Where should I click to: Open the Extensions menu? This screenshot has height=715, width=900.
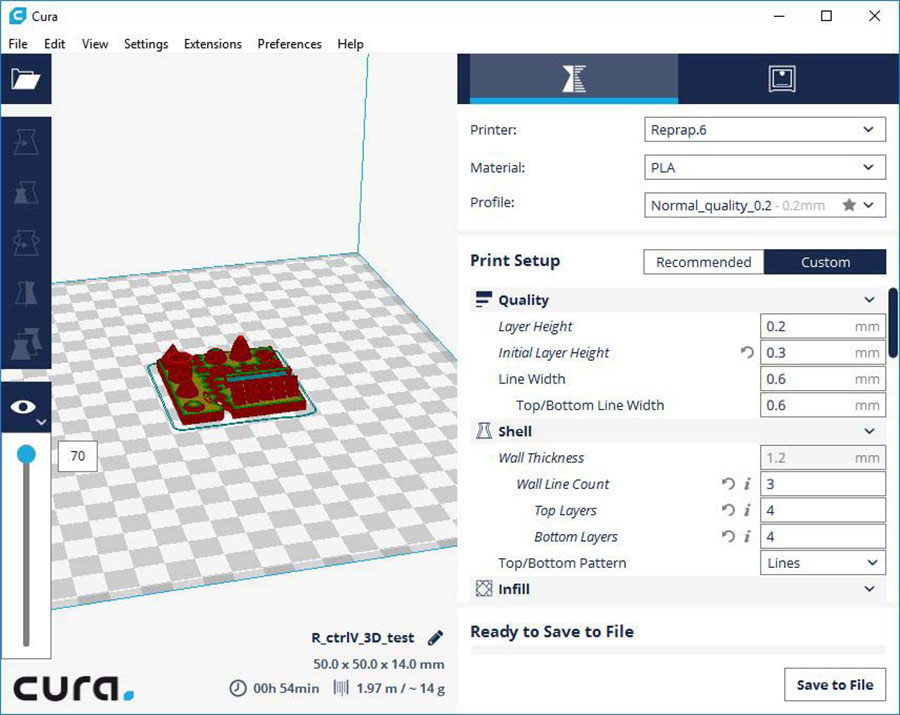point(212,44)
